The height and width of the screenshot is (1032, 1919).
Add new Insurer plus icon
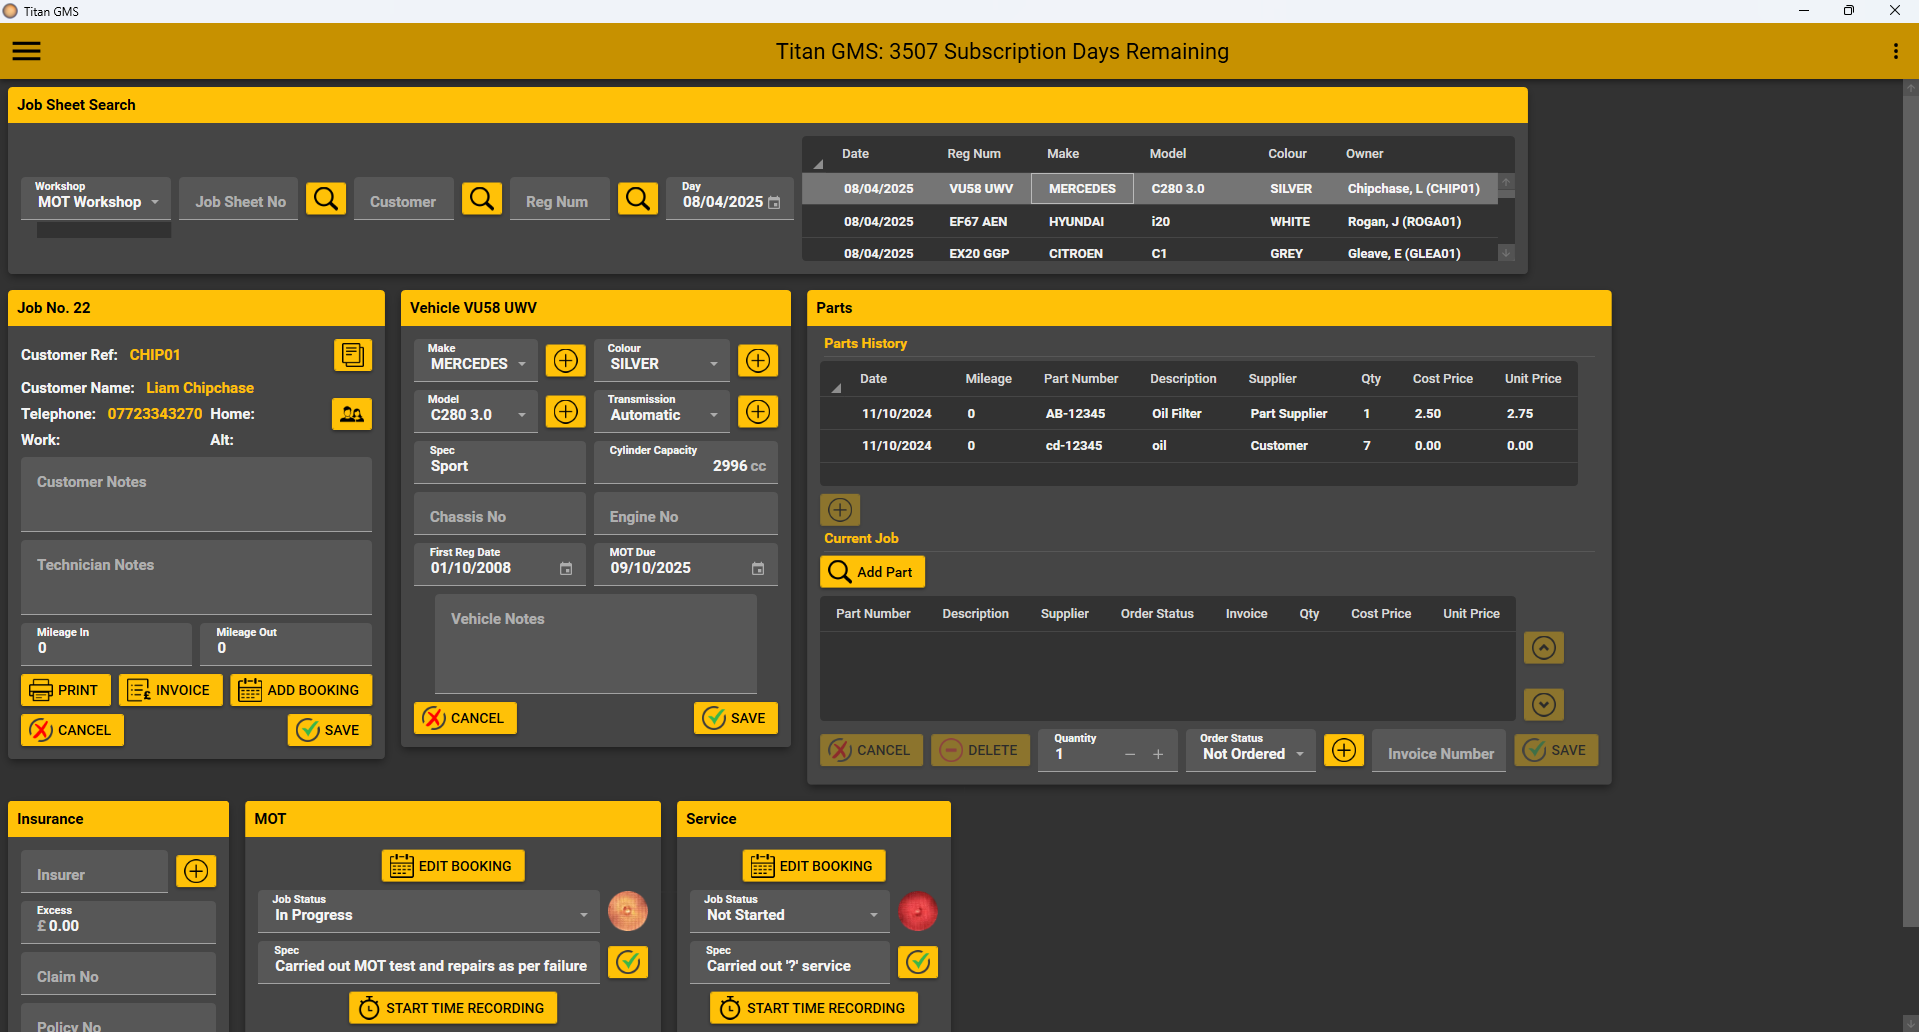coord(196,871)
